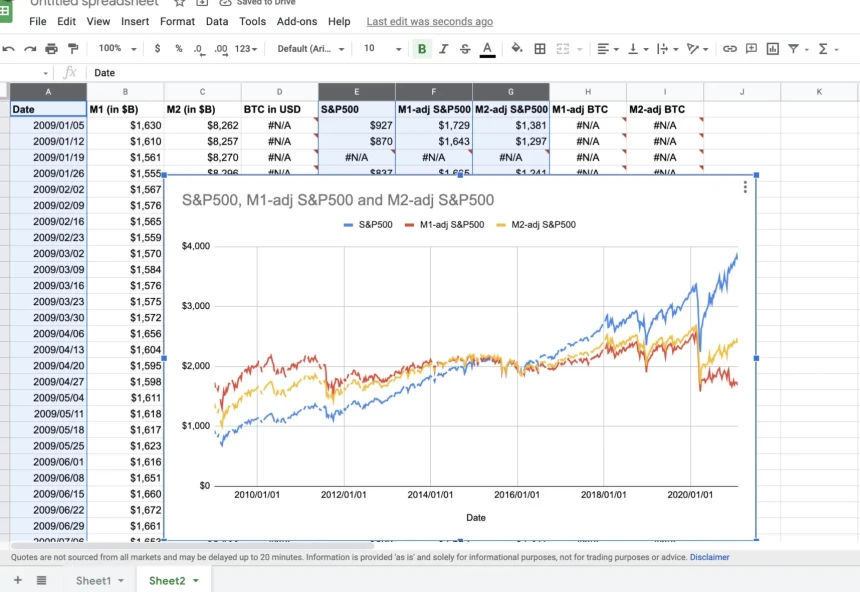
Task: Open the Borders tool
Action: [x=540, y=48]
